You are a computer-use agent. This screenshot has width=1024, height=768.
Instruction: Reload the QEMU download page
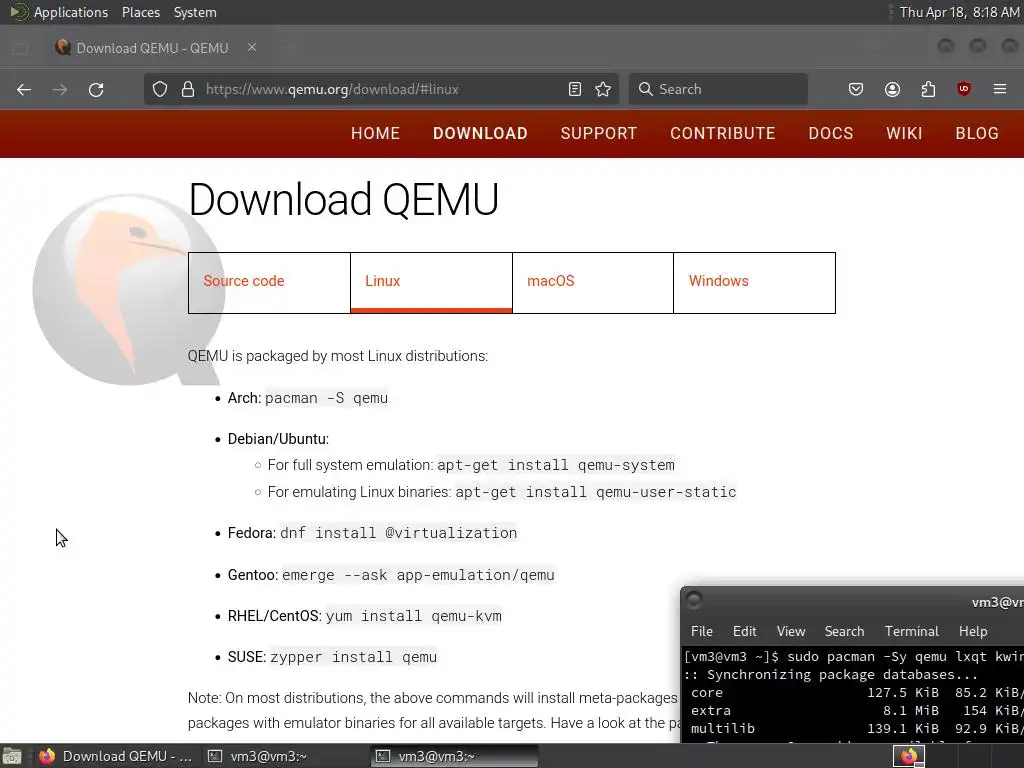click(x=96, y=89)
